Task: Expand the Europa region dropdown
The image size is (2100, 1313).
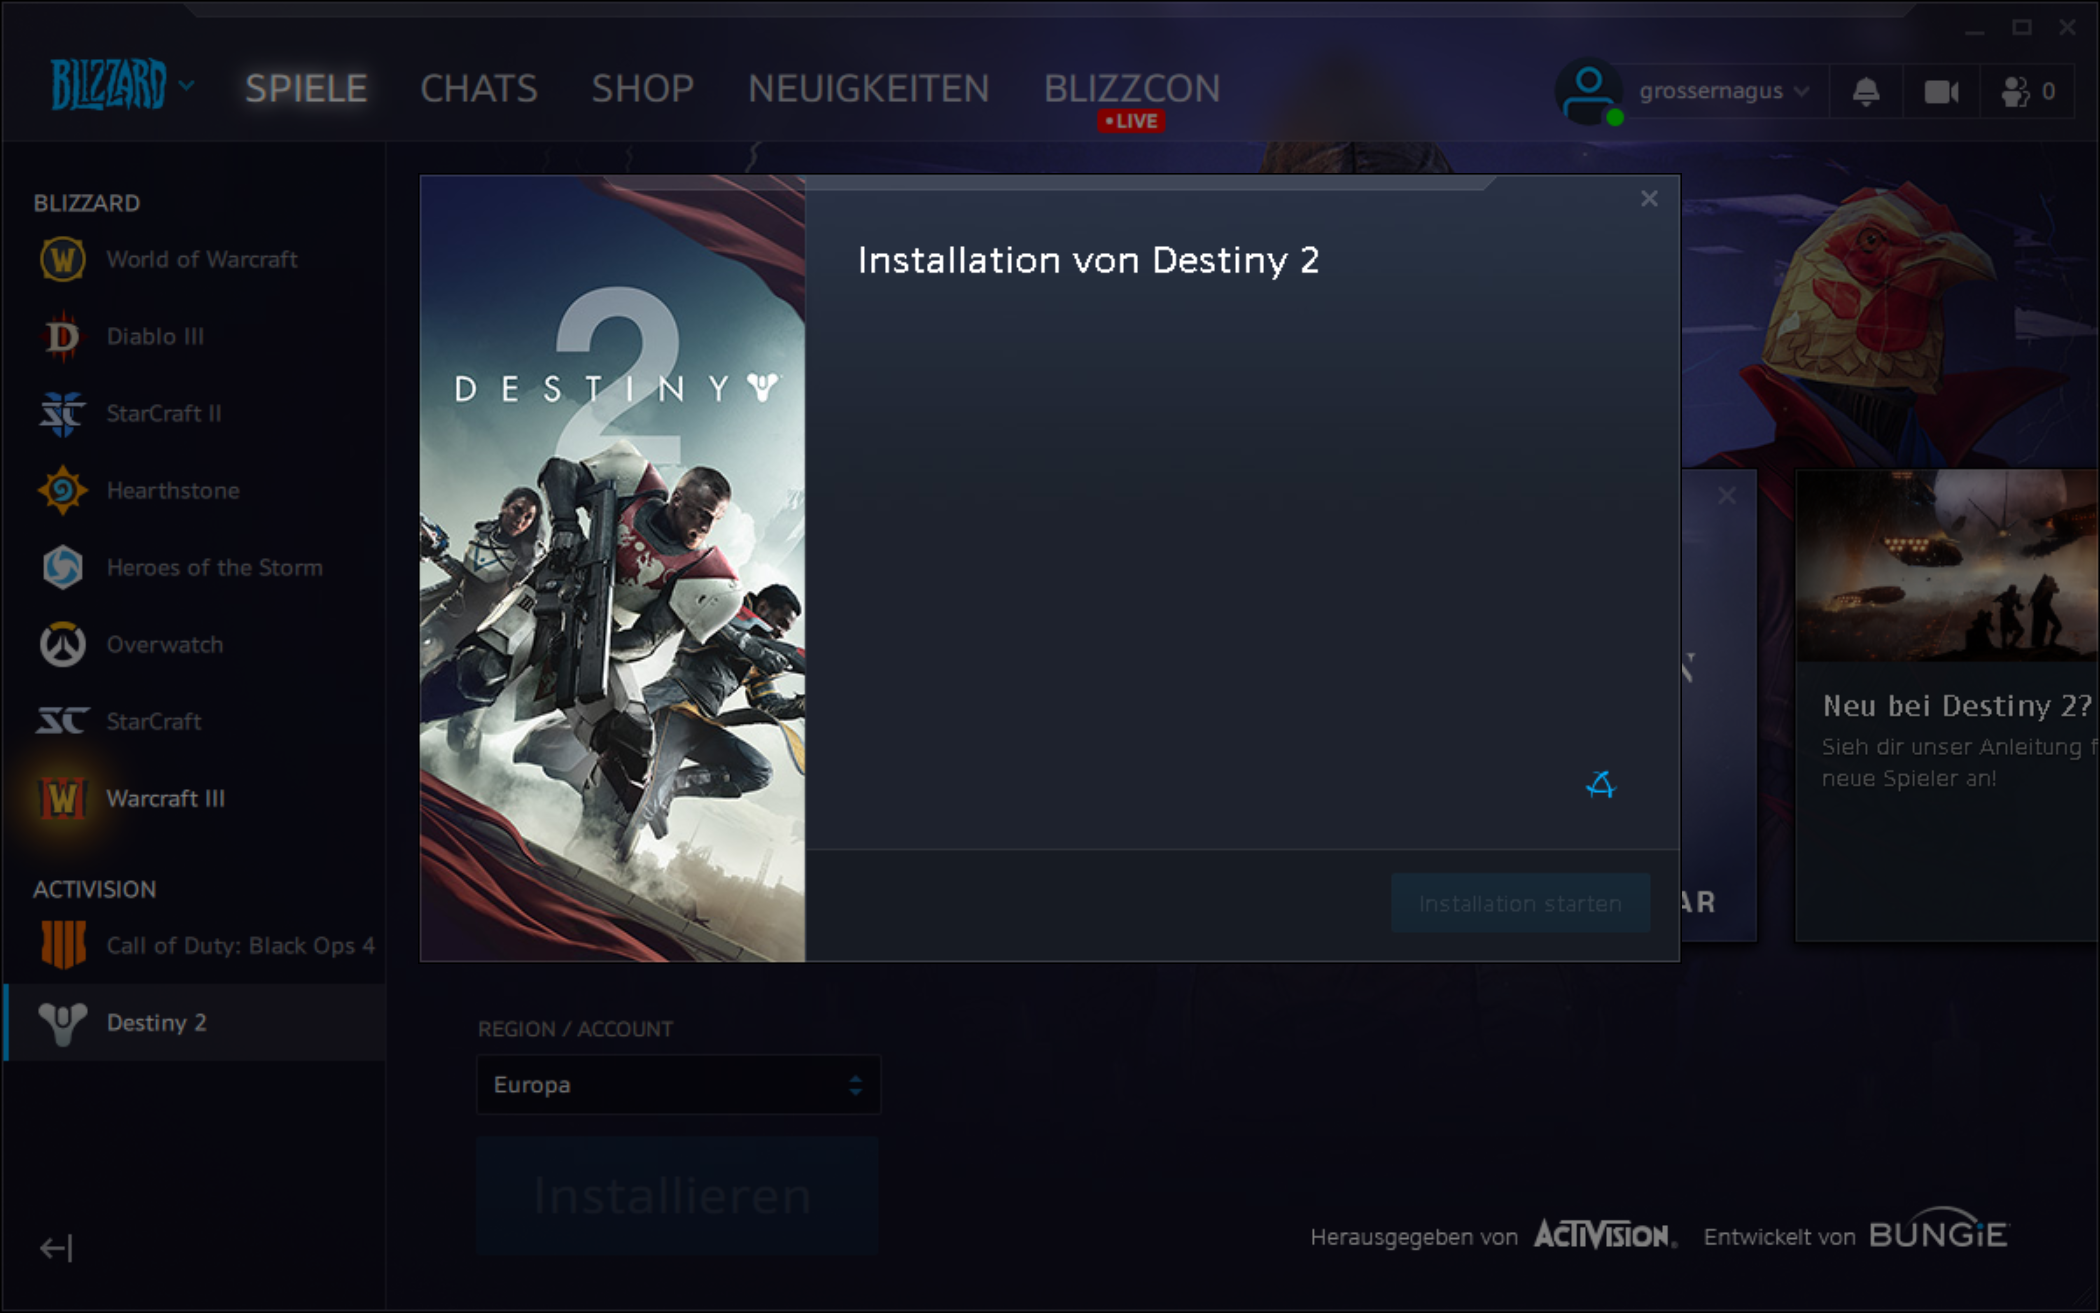Action: point(678,1085)
